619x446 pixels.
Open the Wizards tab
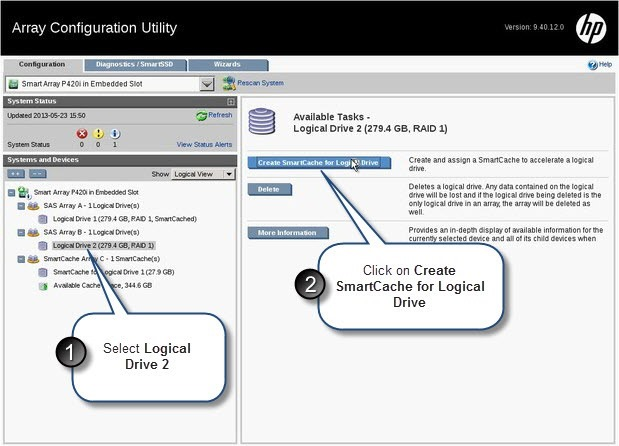coord(227,64)
